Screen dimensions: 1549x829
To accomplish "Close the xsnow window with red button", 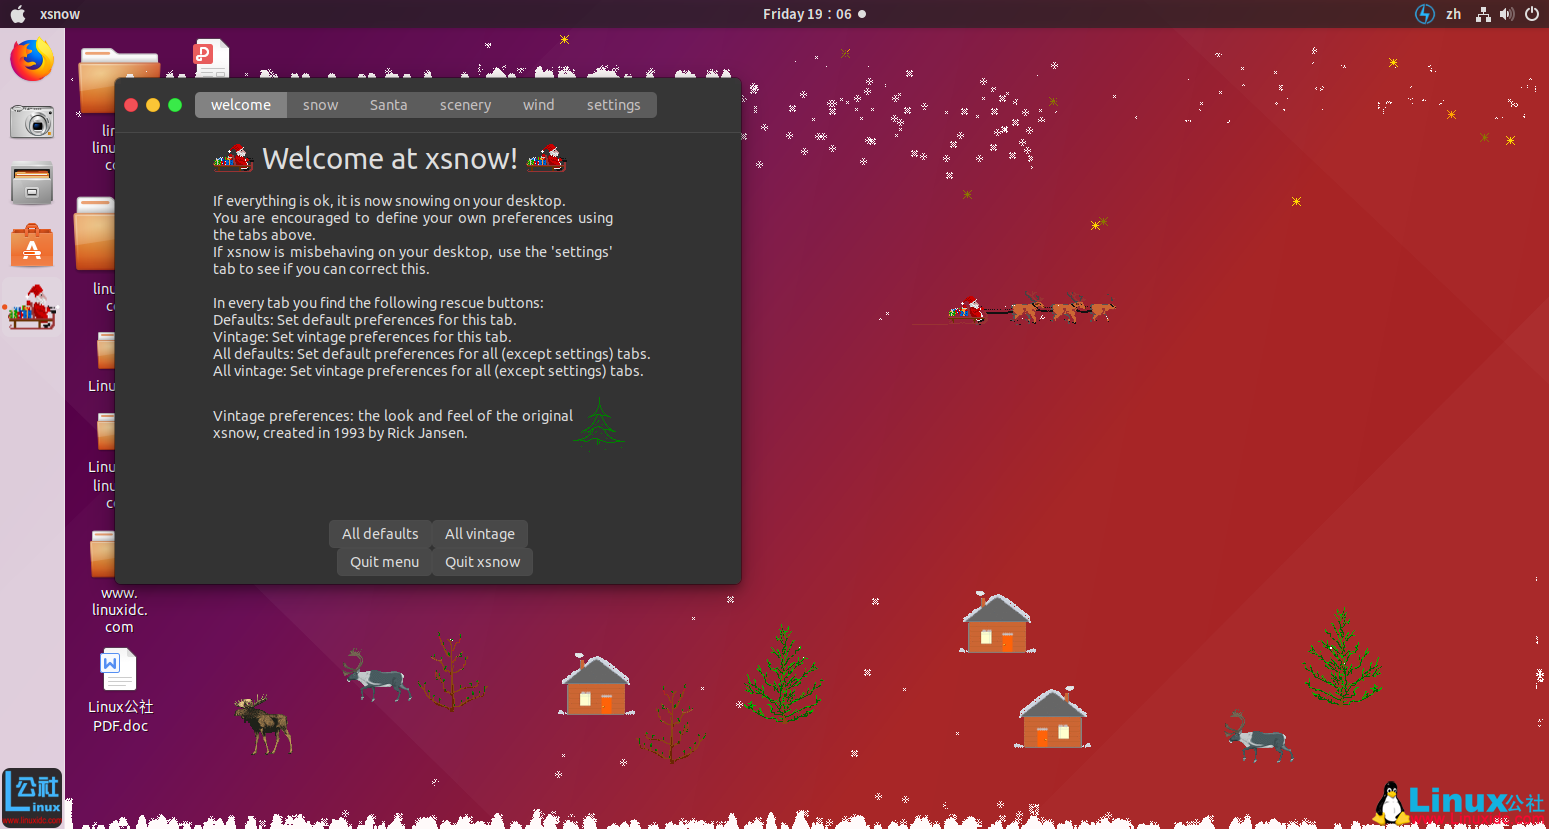I will [131, 105].
